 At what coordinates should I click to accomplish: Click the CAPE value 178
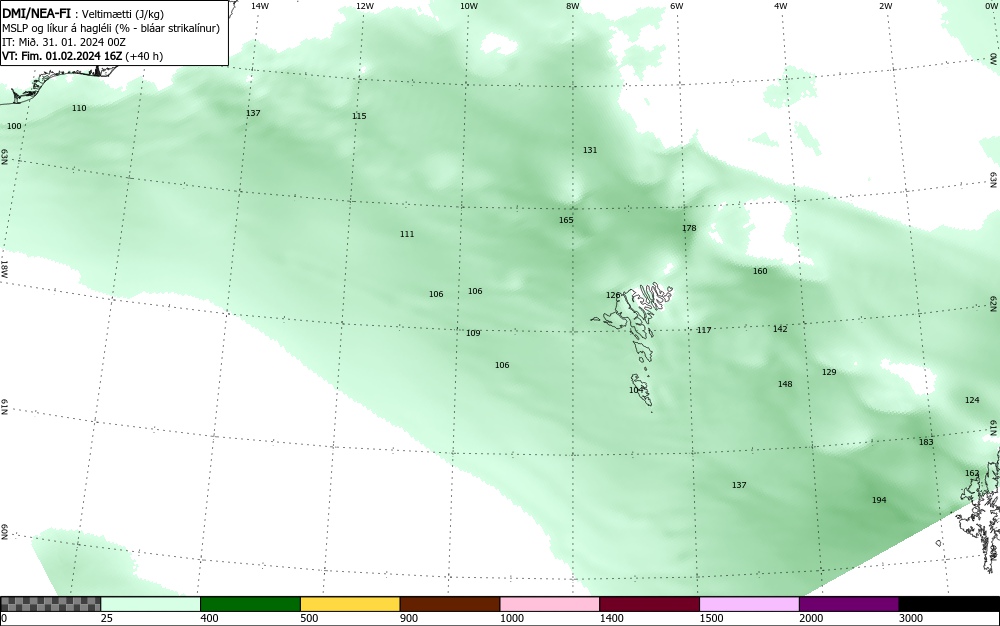click(x=689, y=228)
